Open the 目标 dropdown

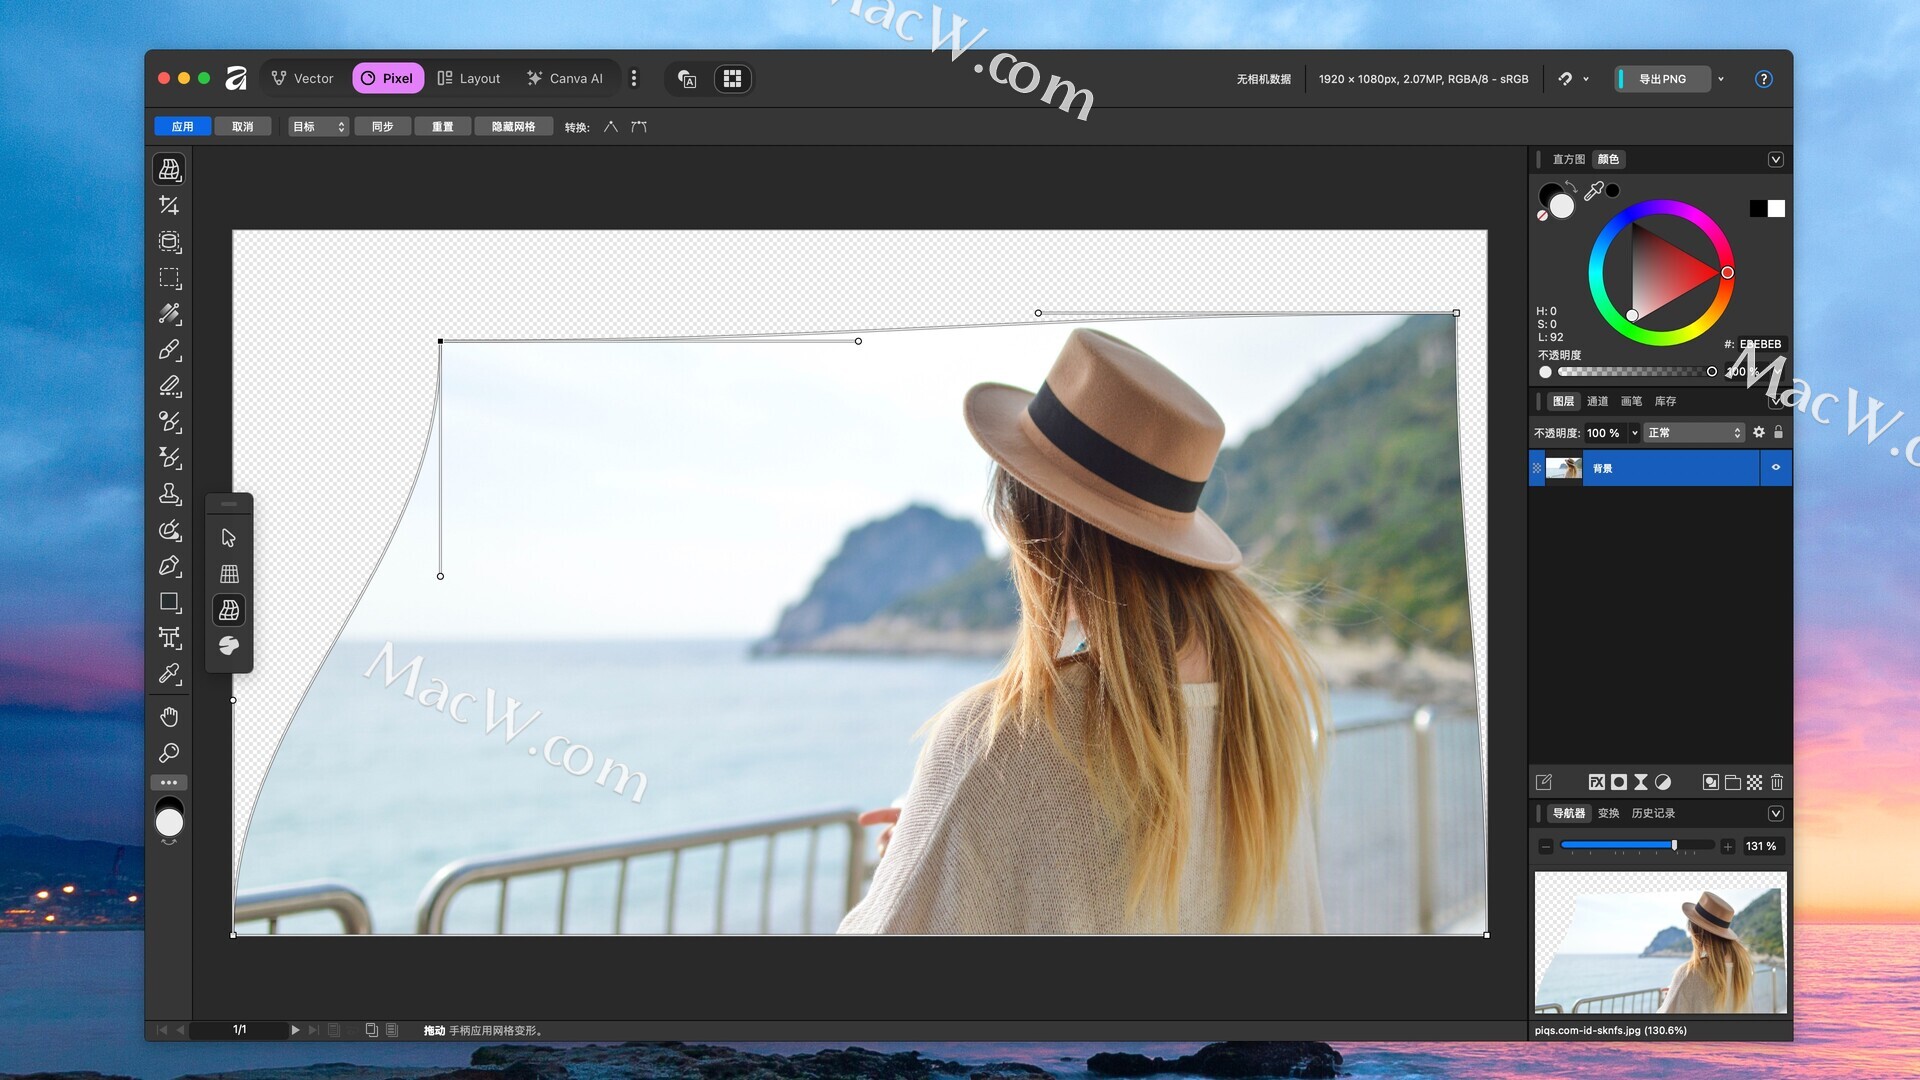coord(318,127)
